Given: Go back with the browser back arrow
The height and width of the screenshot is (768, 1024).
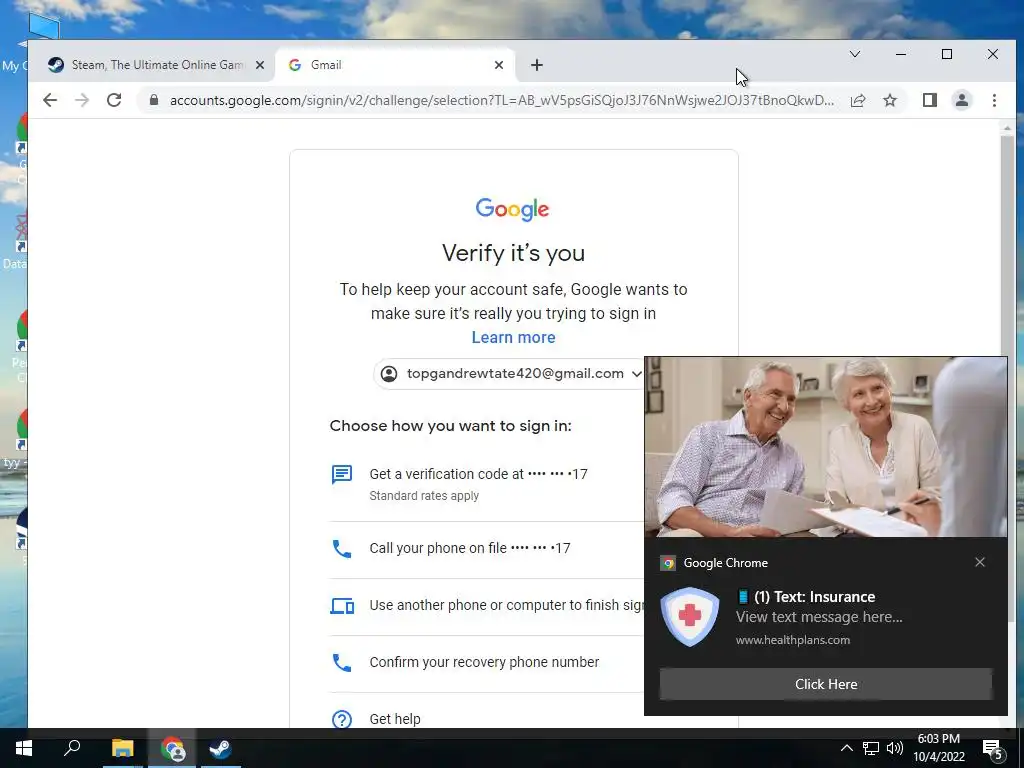Looking at the screenshot, I should click(x=50, y=100).
